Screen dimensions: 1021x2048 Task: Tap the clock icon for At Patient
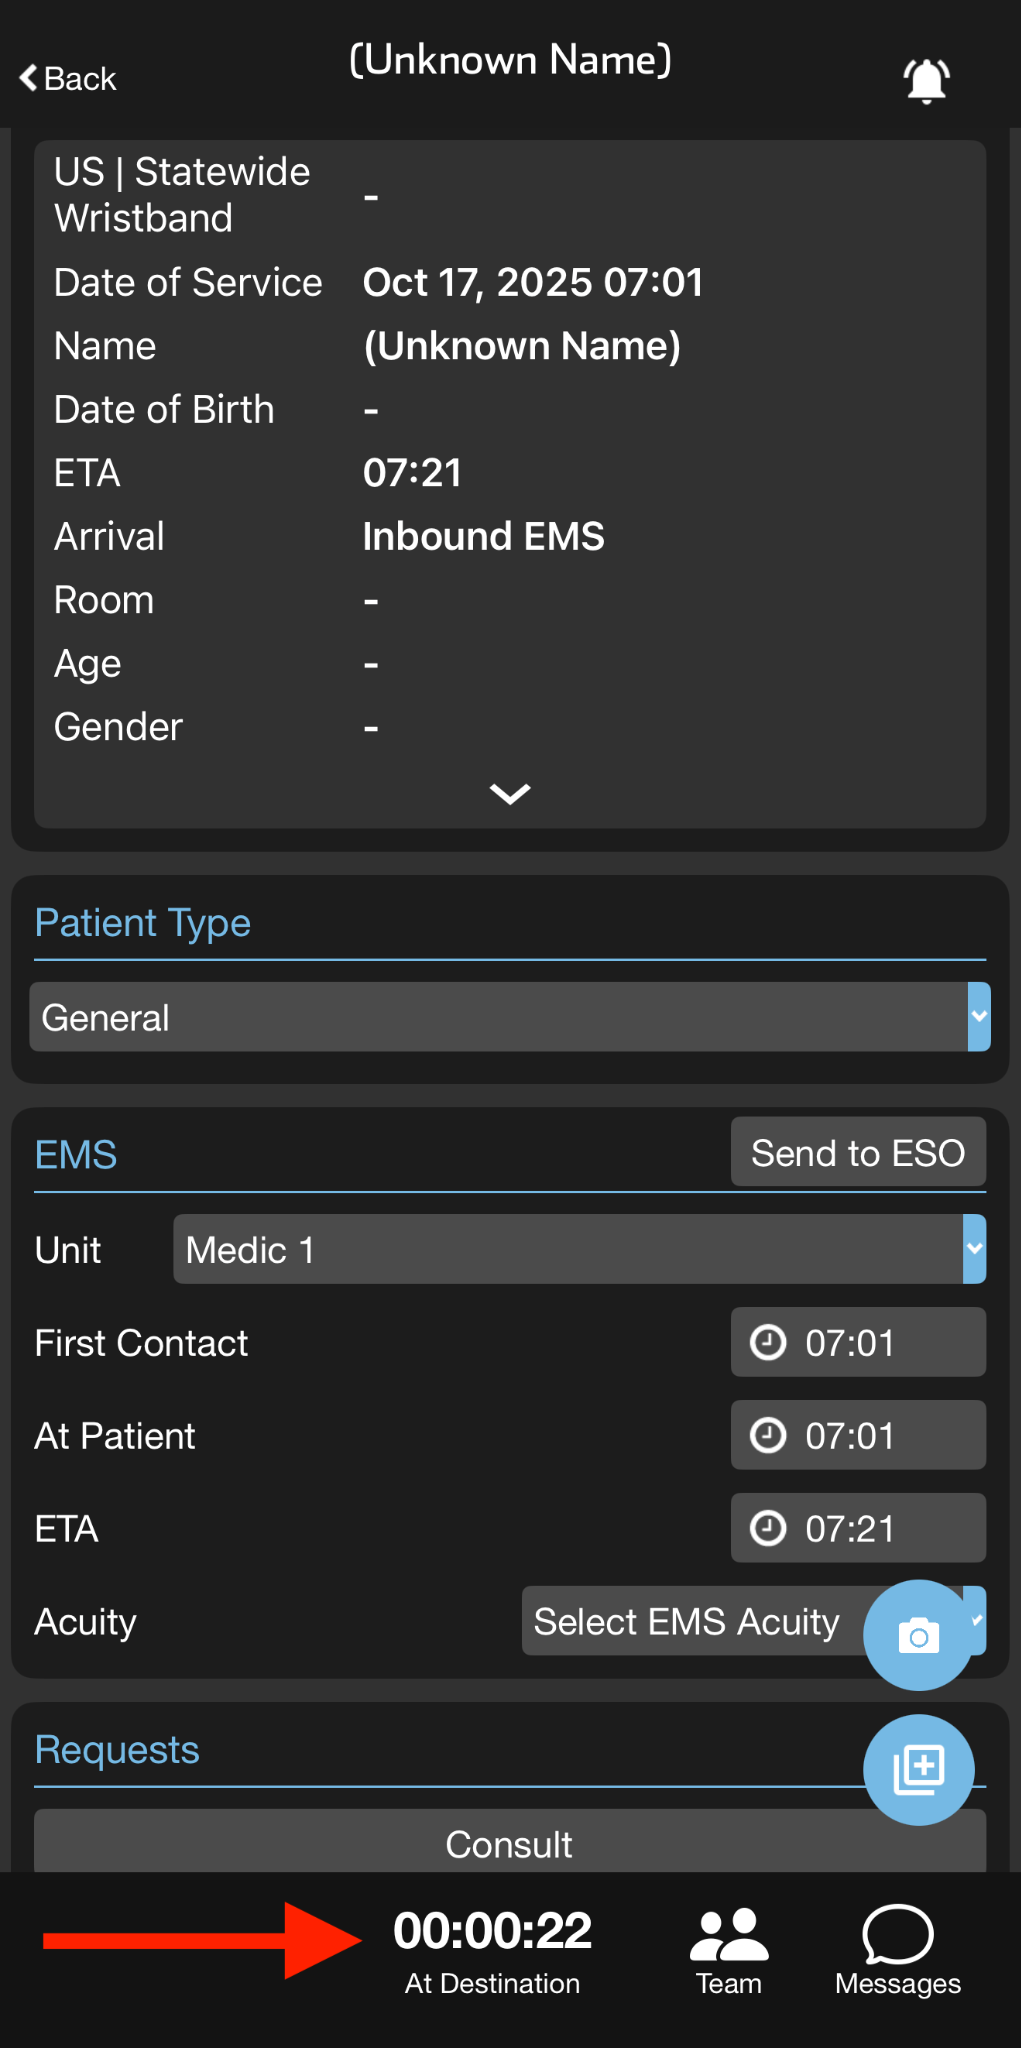[x=768, y=1436]
